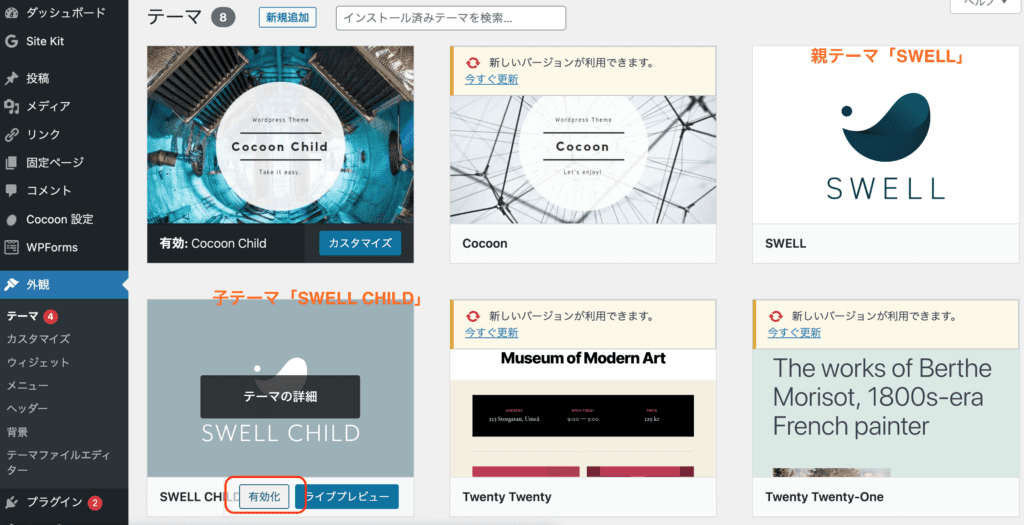Click the update icon on Twenty Twenty-One card
The width and height of the screenshot is (1024, 525).
(775, 317)
